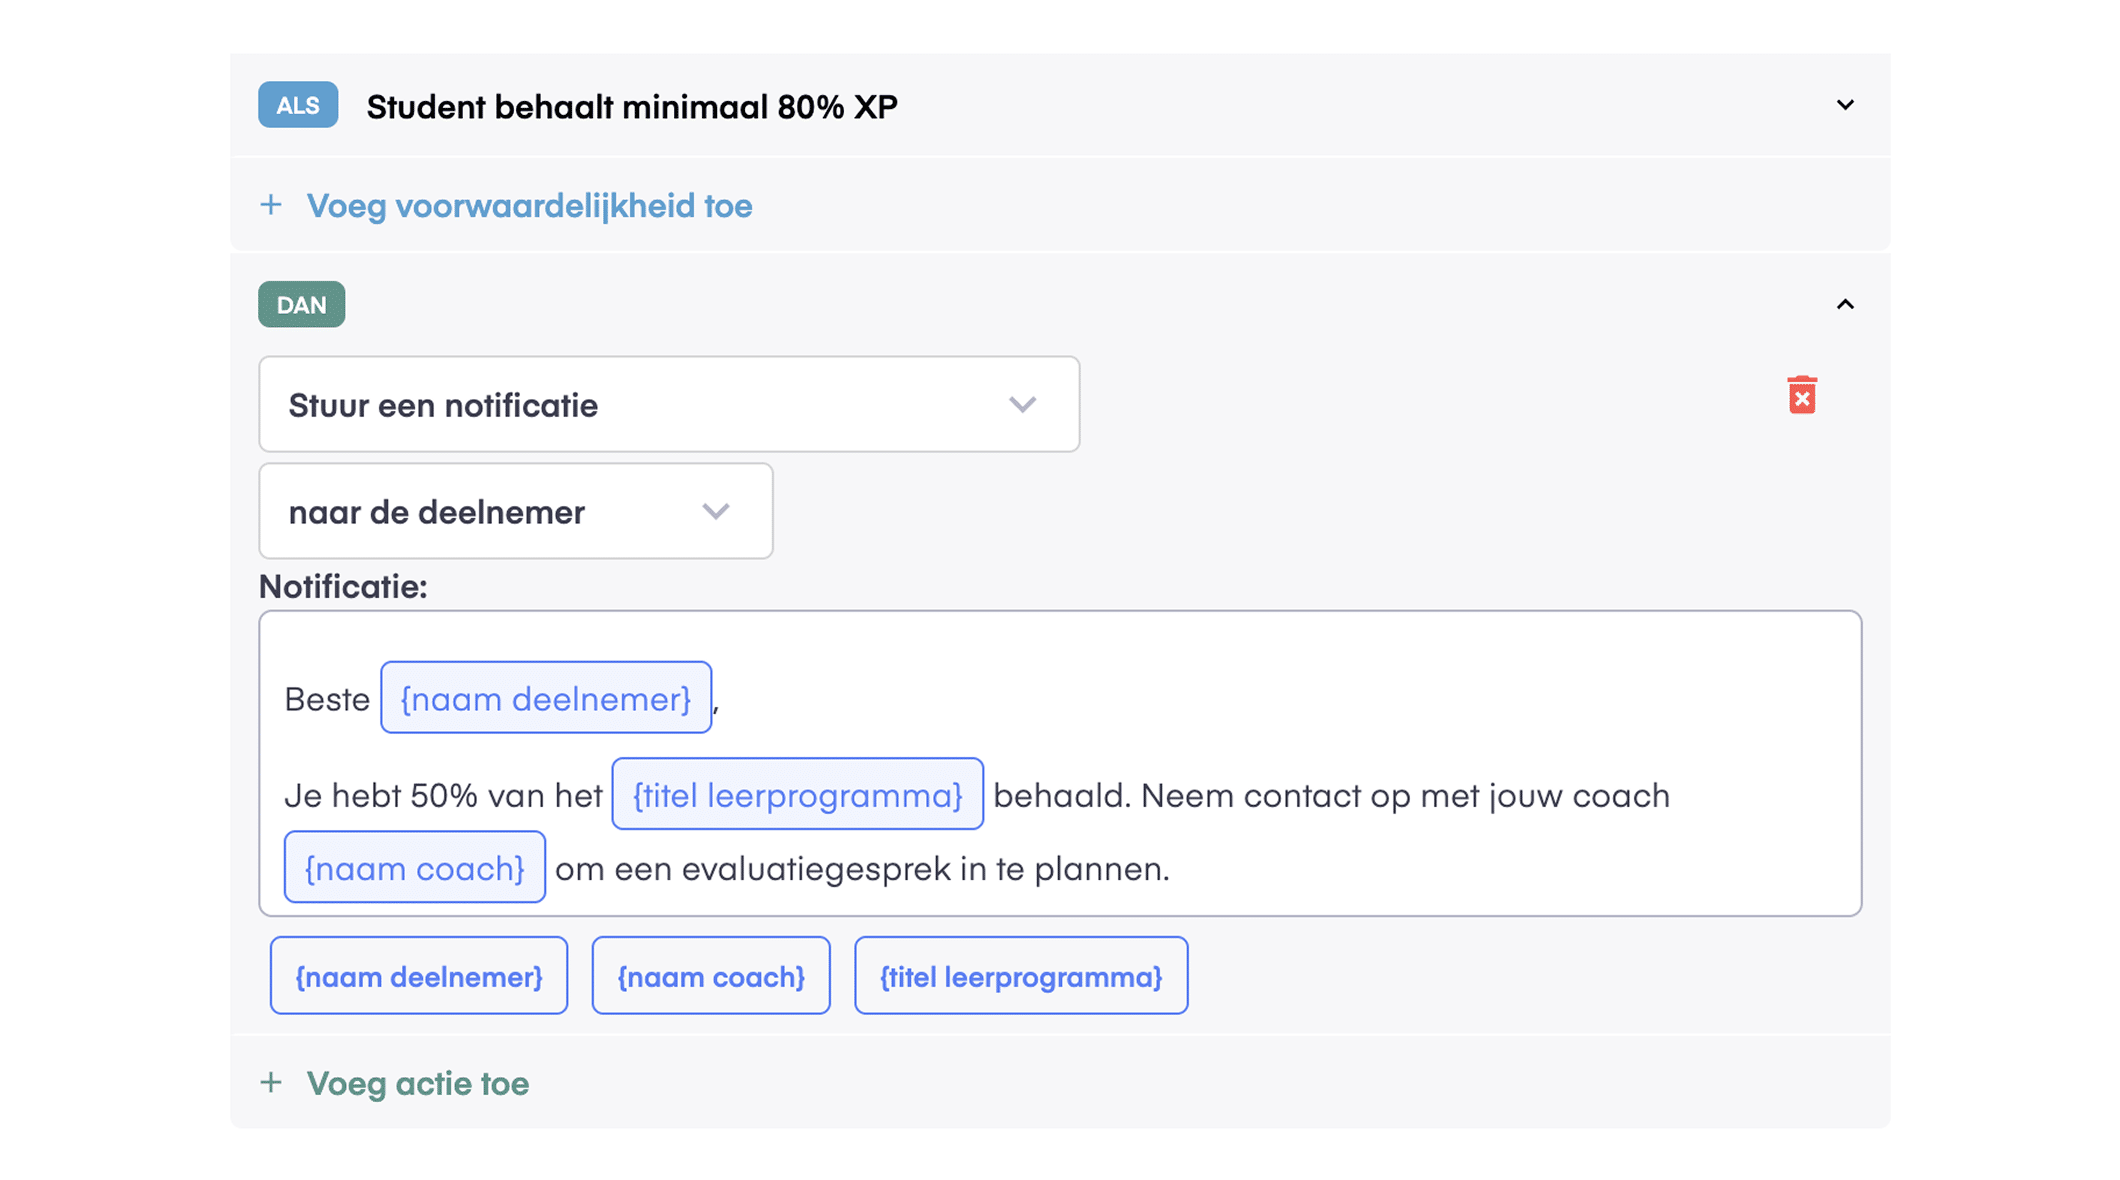Click the blue ALS badge
Viewport: 2120px width, 1180px height.
click(298, 105)
